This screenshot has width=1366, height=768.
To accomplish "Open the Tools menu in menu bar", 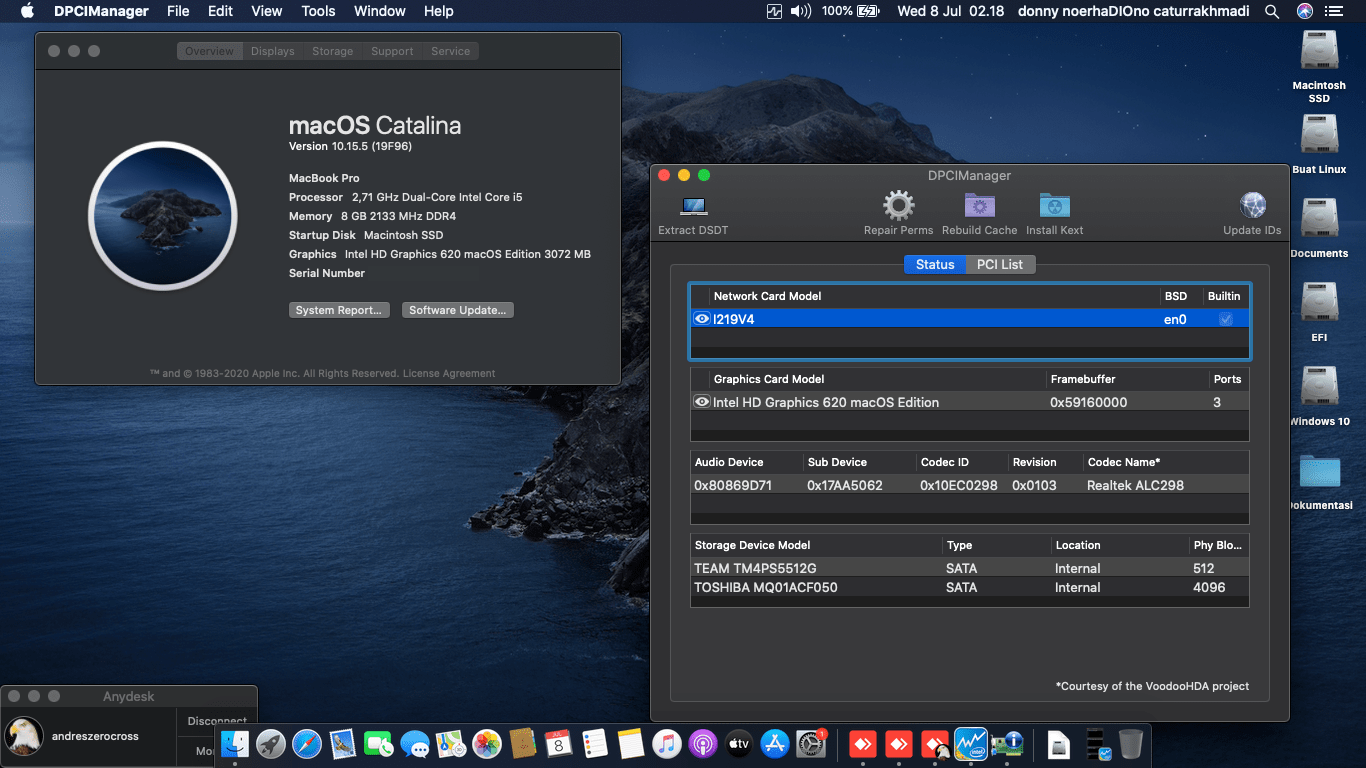I will coord(318,11).
